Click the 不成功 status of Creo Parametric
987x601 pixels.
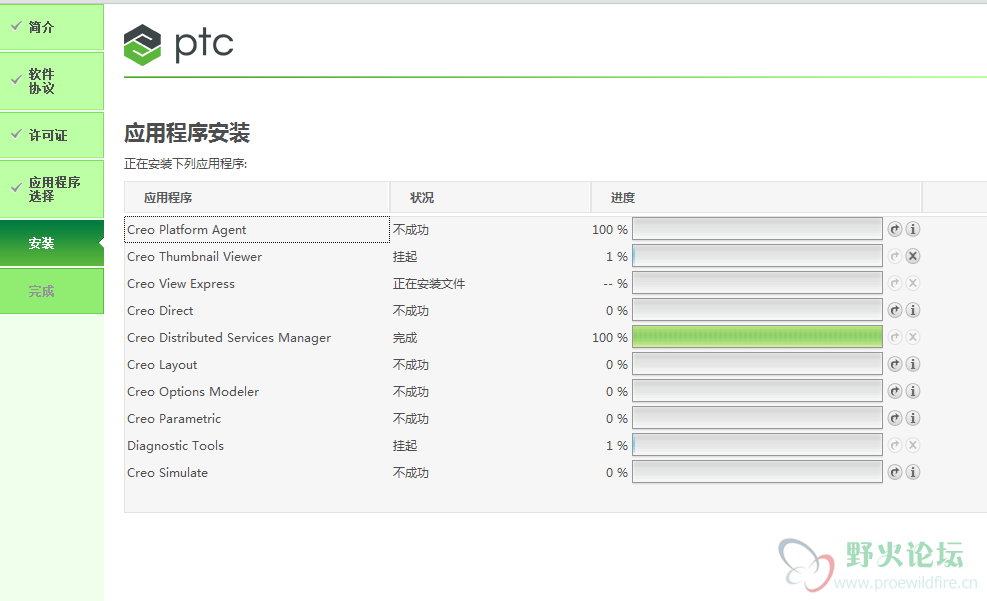pyautogui.click(x=410, y=419)
